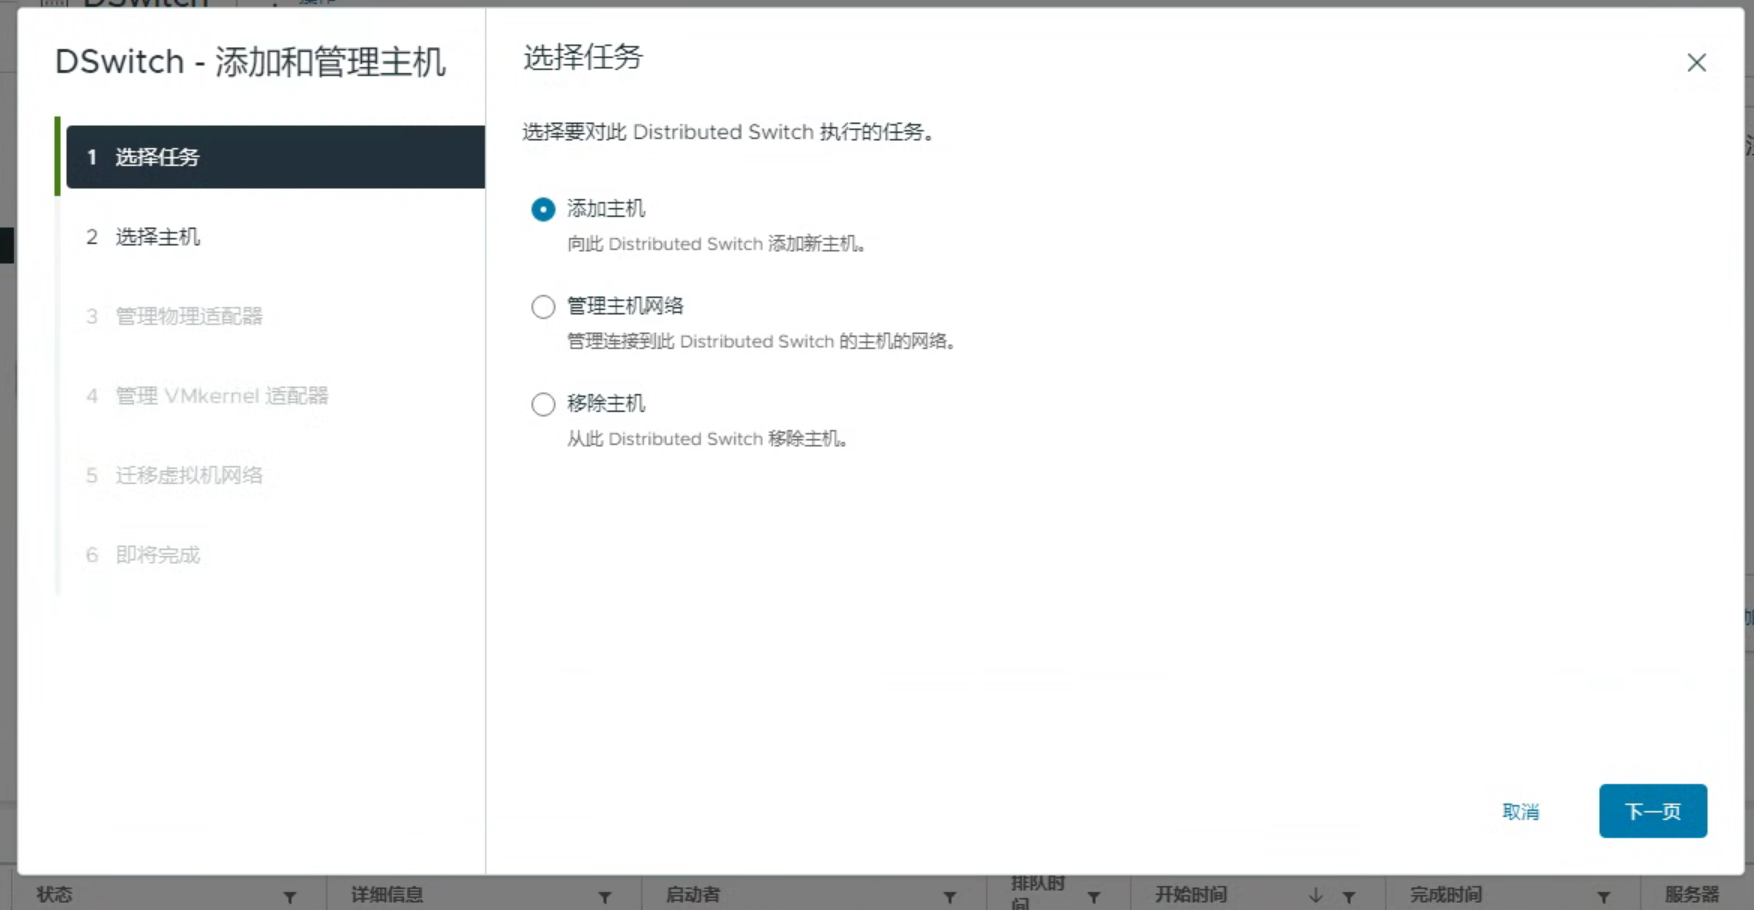Click the 添加主机 description text
The height and width of the screenshot is (910, 1754).
pos(716,244)
